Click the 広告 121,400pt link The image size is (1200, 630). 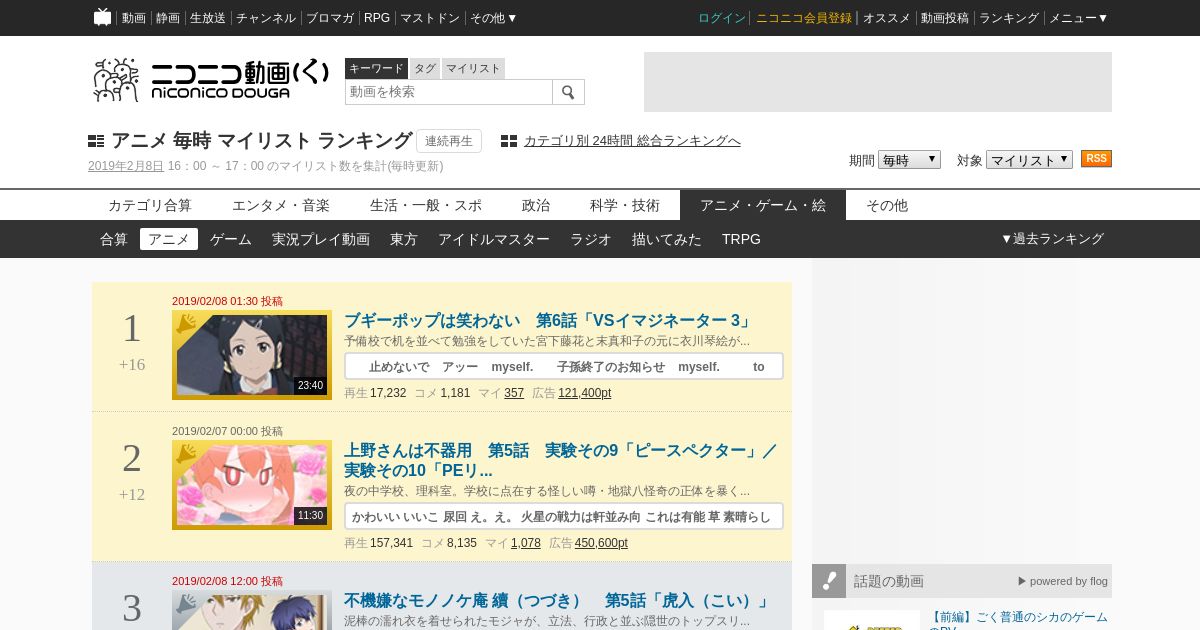pos(584,393)
